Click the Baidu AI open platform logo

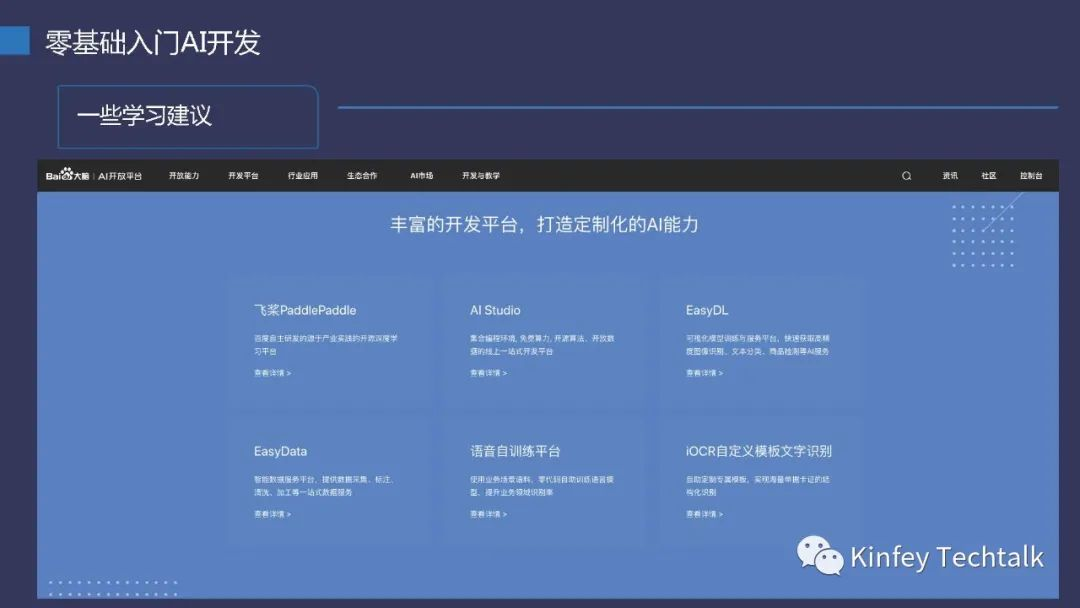(94, 176)
